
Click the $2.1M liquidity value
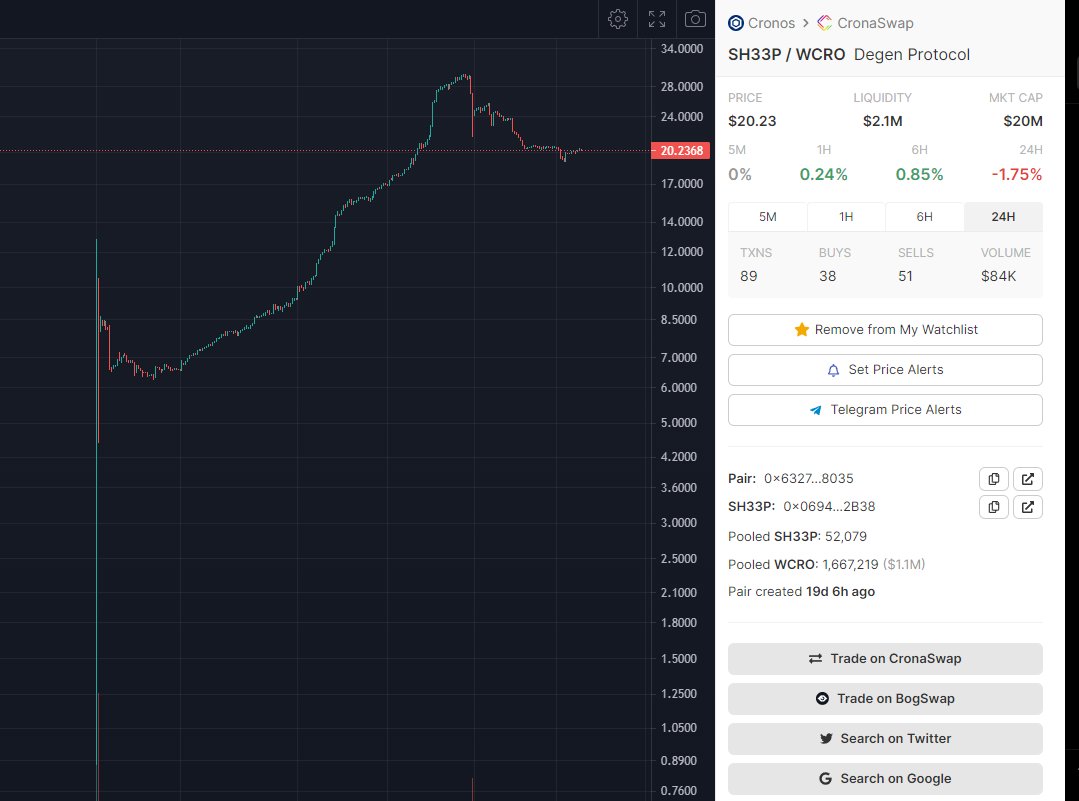tap(882, 121)
